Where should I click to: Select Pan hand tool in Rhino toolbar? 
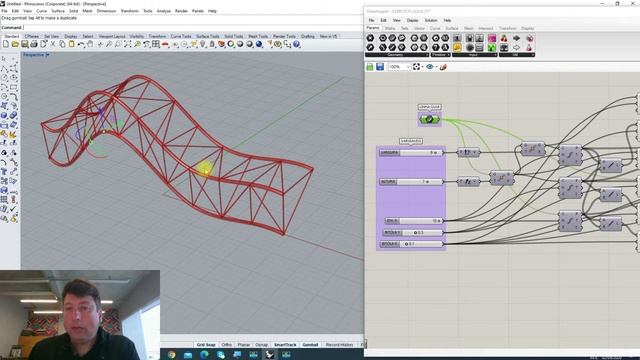tap(90, 44)
